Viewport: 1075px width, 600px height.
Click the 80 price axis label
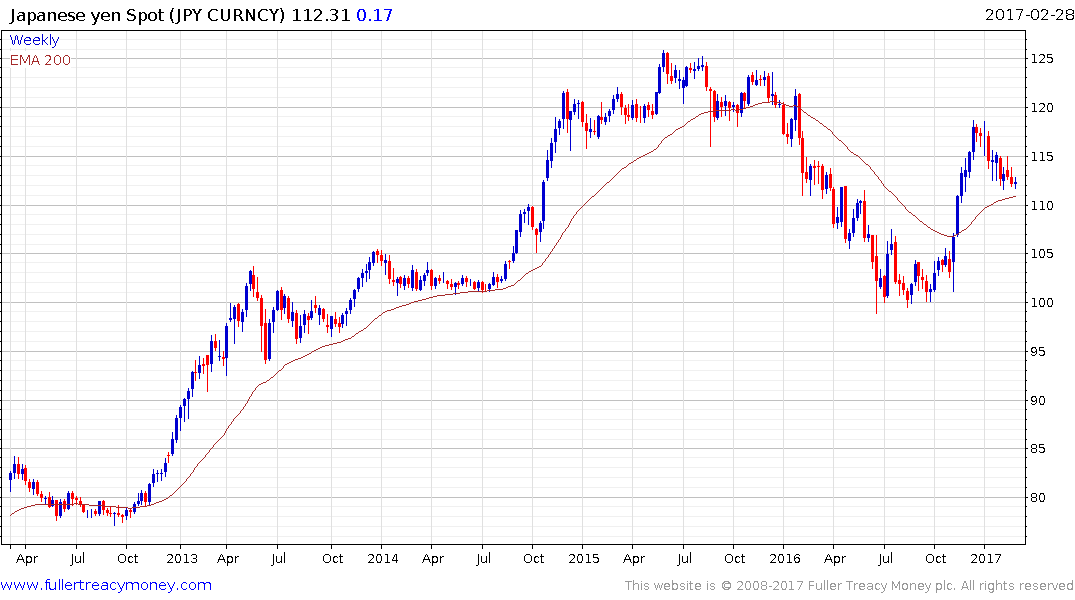[x=1039, y=498]
